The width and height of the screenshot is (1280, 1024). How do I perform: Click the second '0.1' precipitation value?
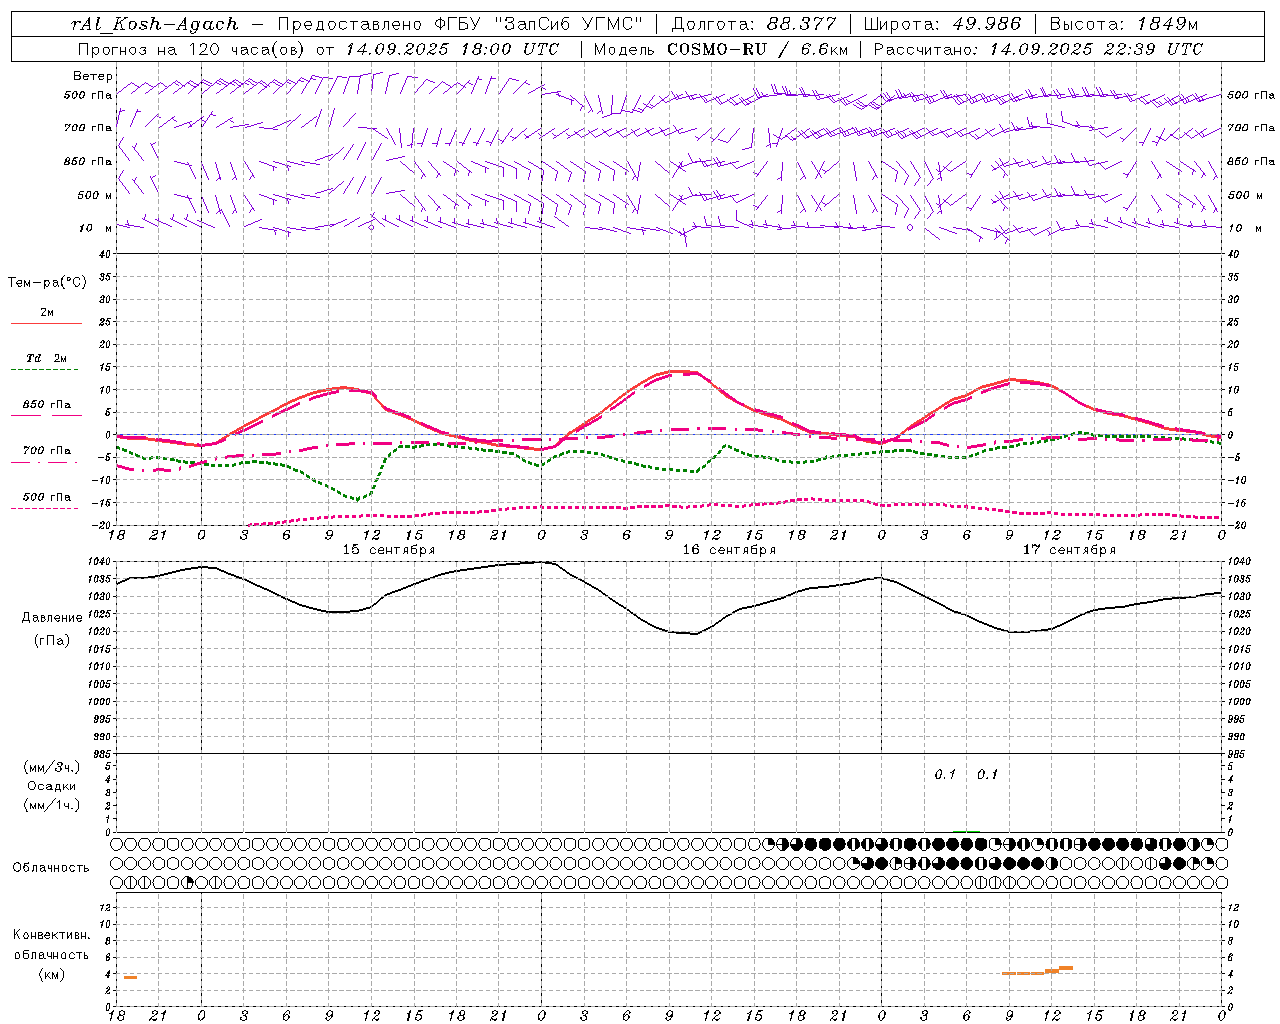point(987,775)
